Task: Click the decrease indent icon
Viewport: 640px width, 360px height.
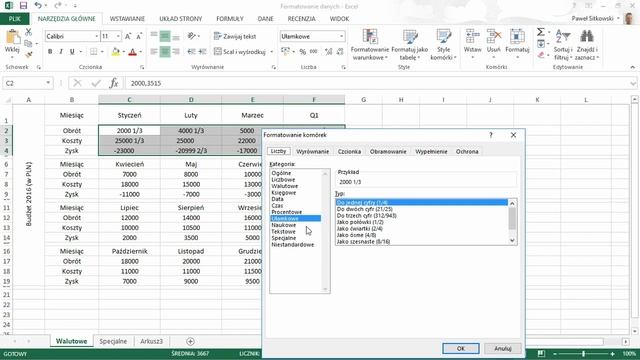Action: coord(191,52)
